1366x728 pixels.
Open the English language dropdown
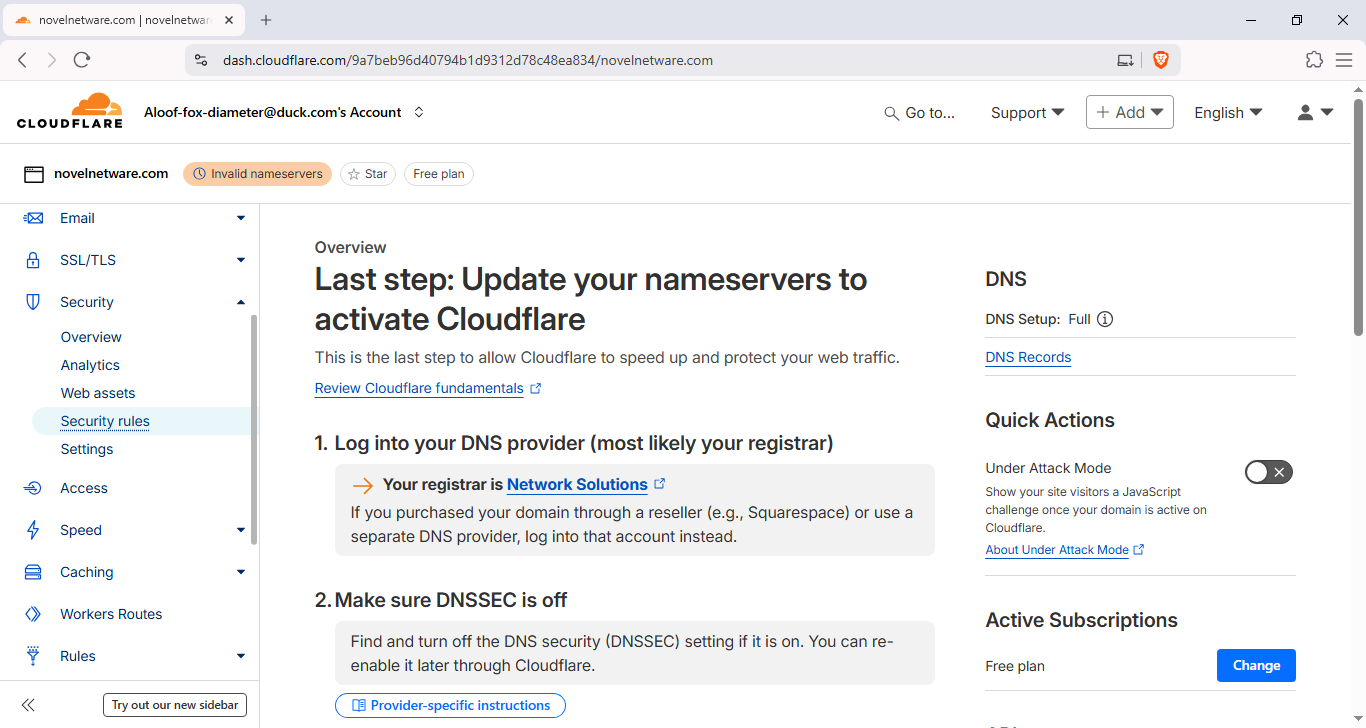(x=1227, y=113)
